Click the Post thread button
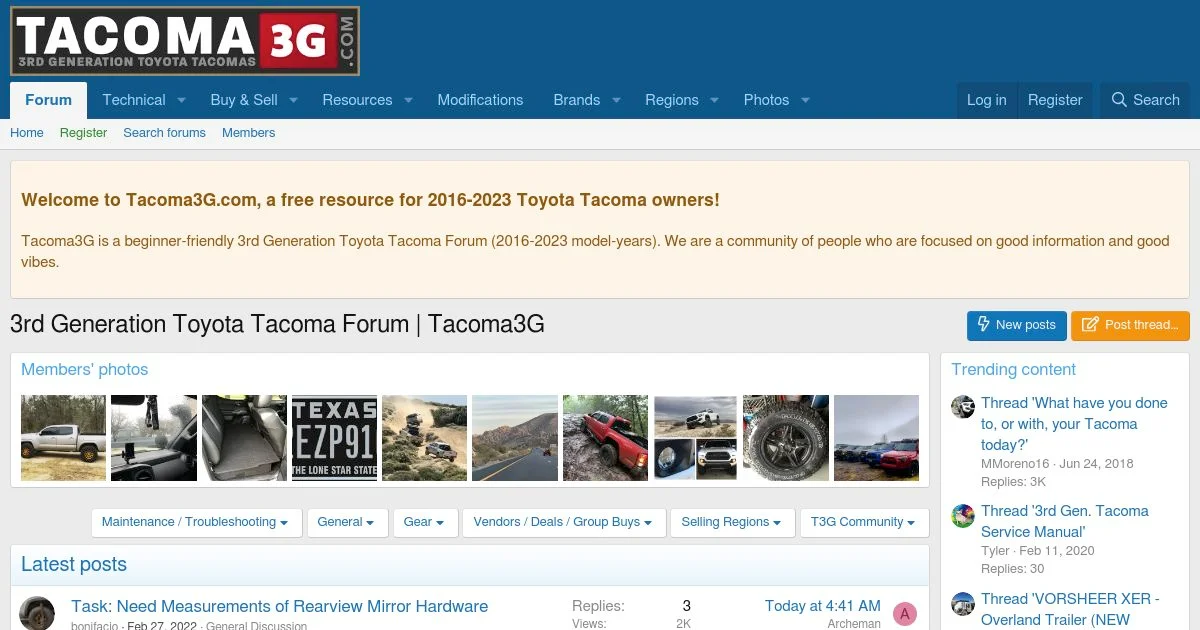This screenshot has width=1200, height=630. [1131, 325]
